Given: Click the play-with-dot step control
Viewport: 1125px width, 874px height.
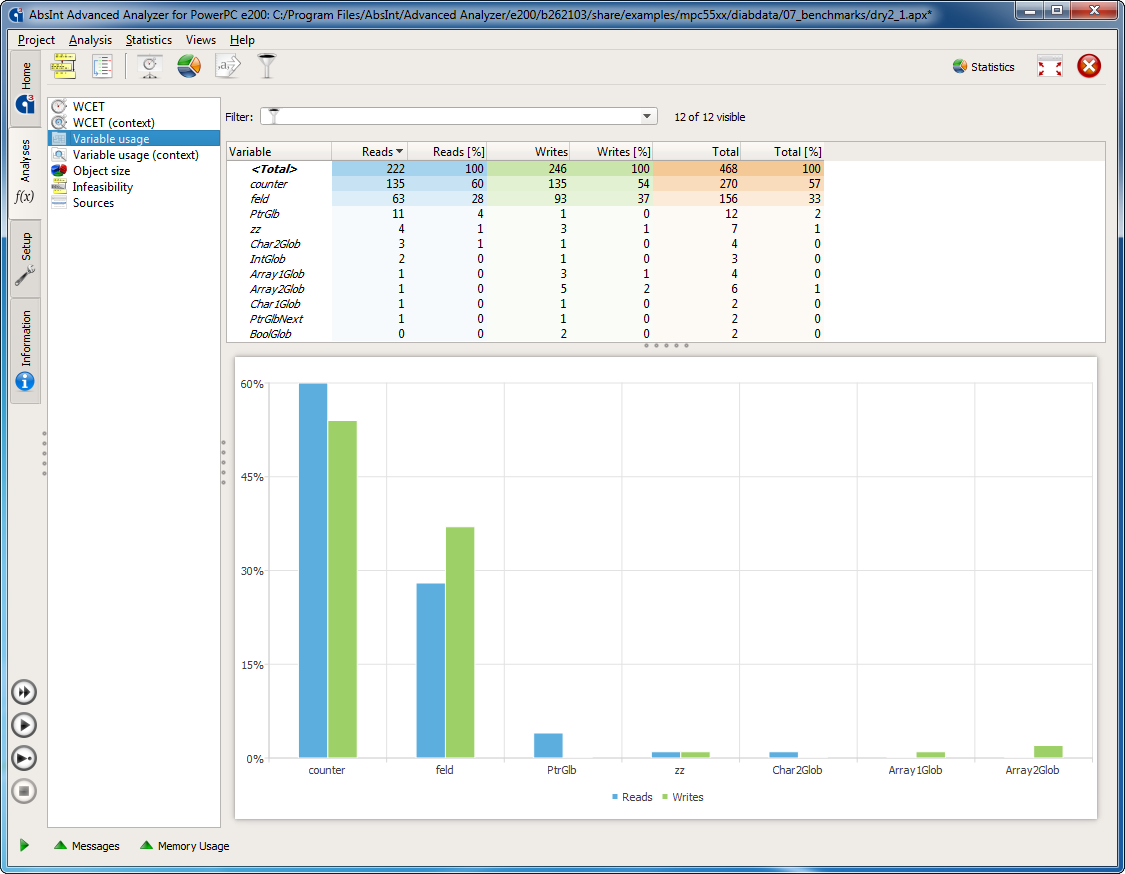Looking at the screenshot, I should click(24, 758).
